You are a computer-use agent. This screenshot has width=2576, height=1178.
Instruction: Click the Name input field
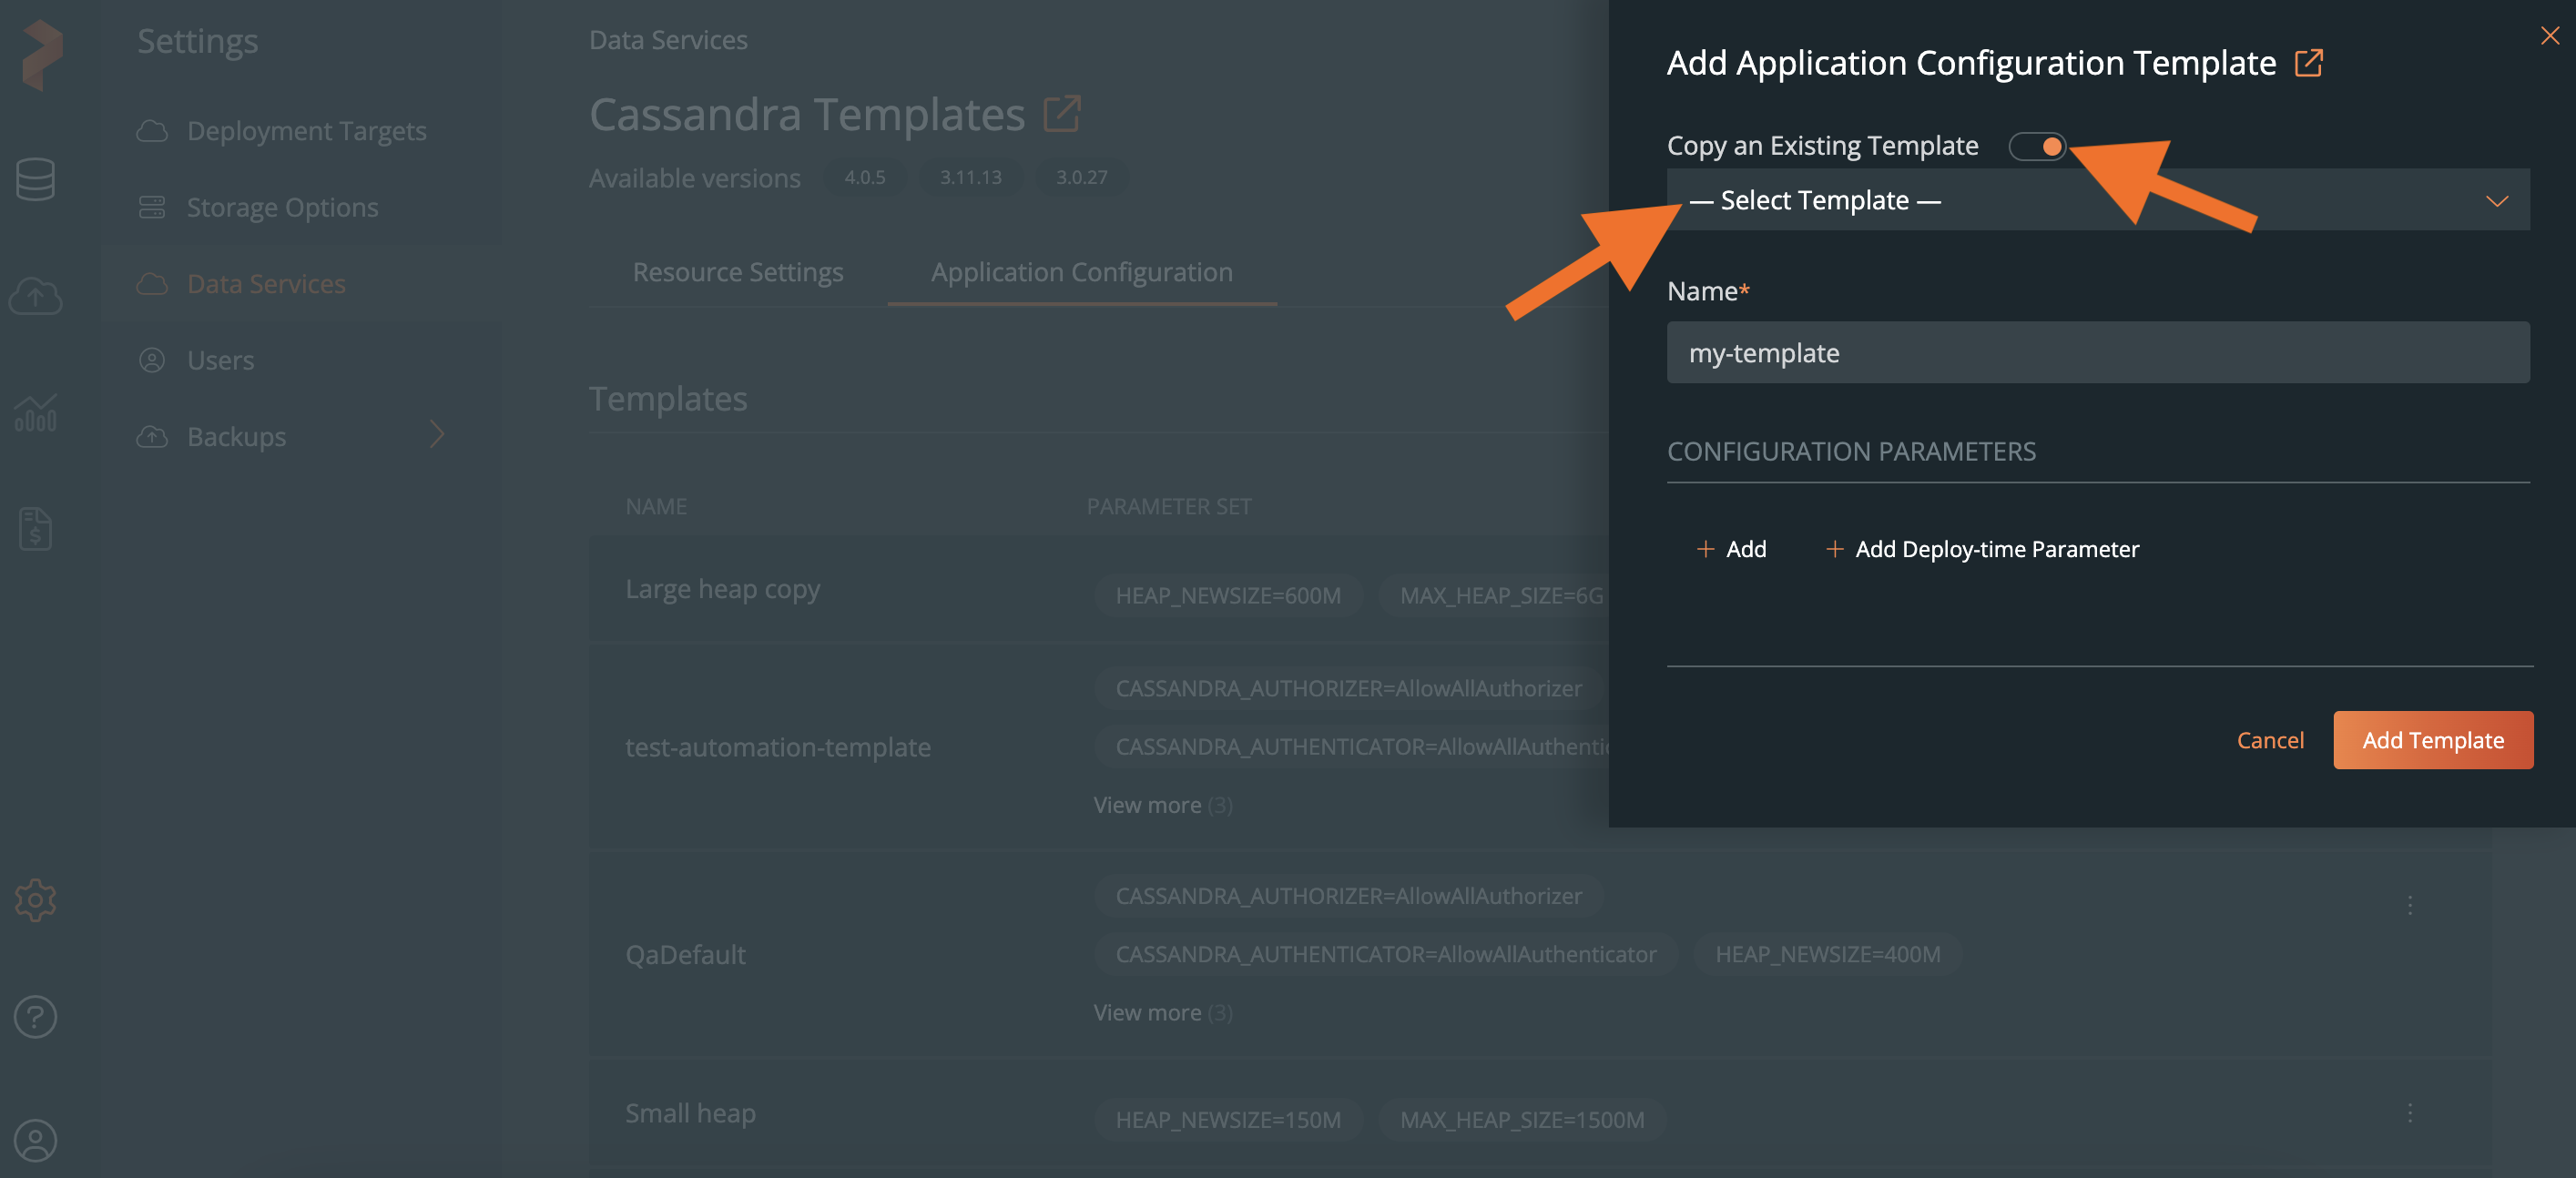click(x=2098, y=352)
